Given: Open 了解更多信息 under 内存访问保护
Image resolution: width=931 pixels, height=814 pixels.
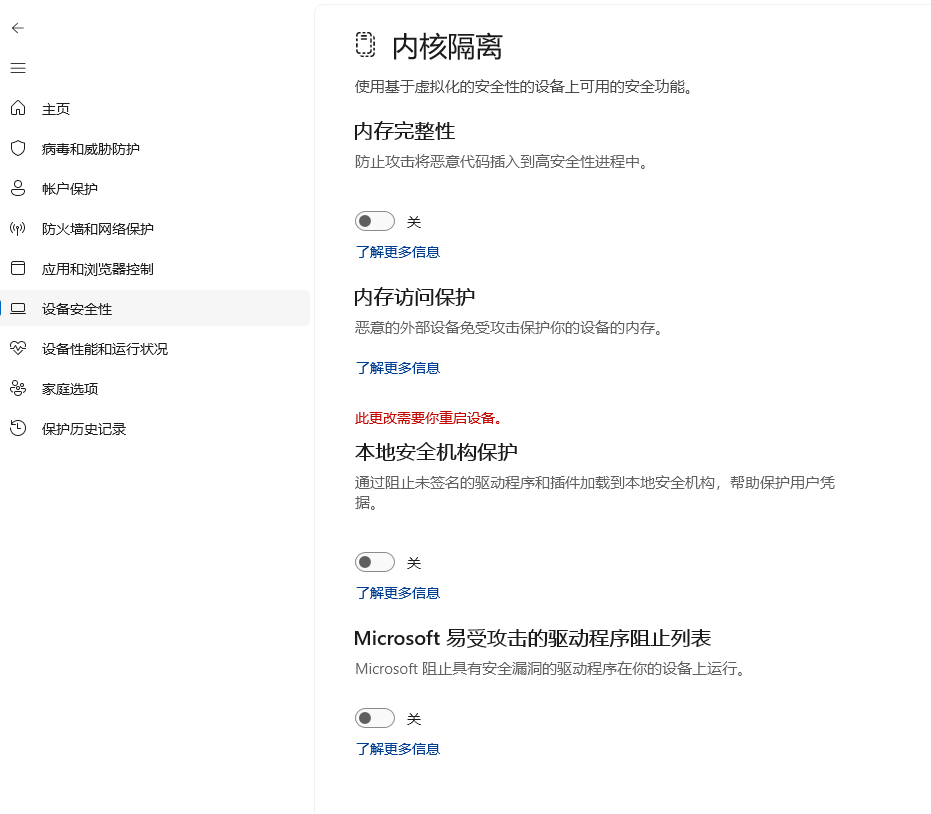Looking at the screenshot, I should point(397,368).
